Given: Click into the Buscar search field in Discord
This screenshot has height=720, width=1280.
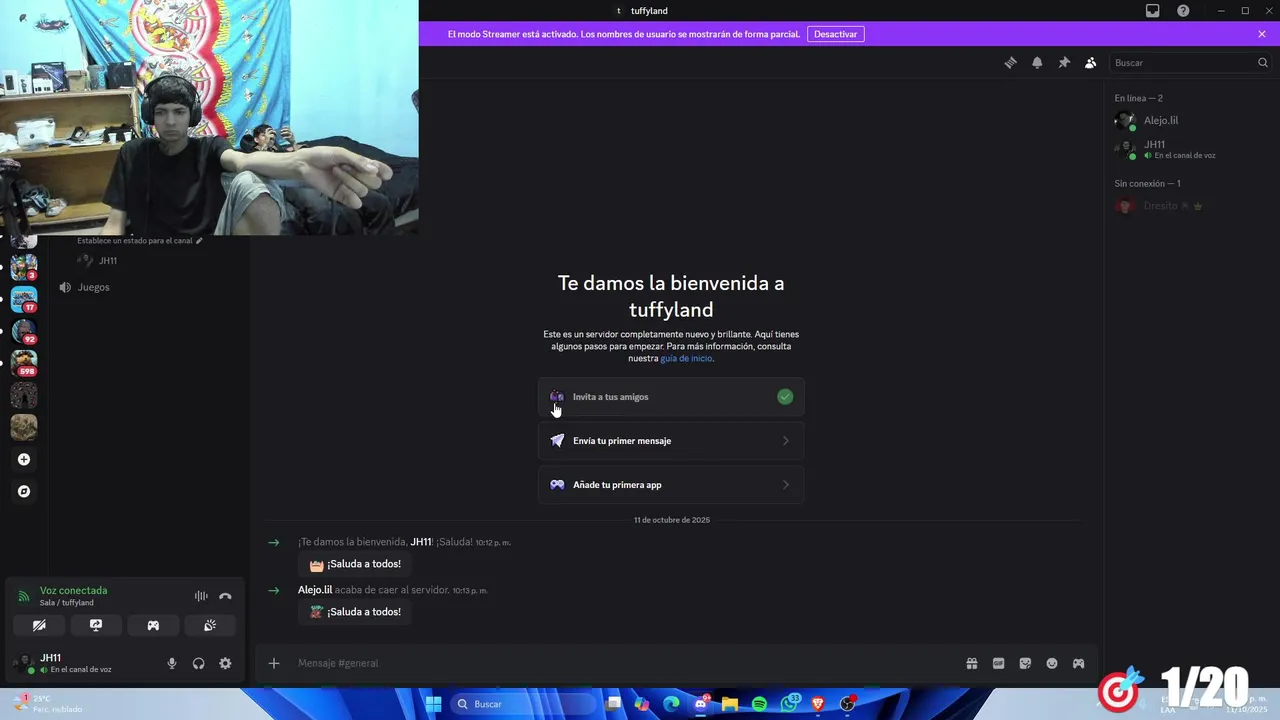Looking at the screenshot, I should pos(1190,62).
